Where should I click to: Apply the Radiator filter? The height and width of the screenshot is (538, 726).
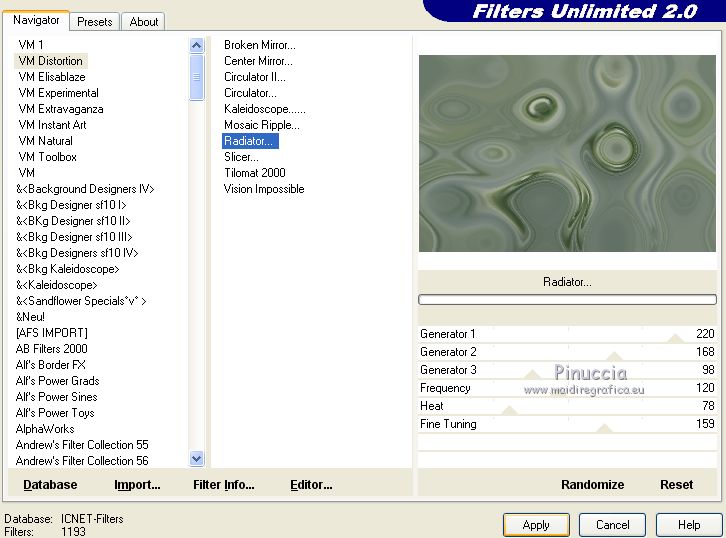(x=536, y=525)
